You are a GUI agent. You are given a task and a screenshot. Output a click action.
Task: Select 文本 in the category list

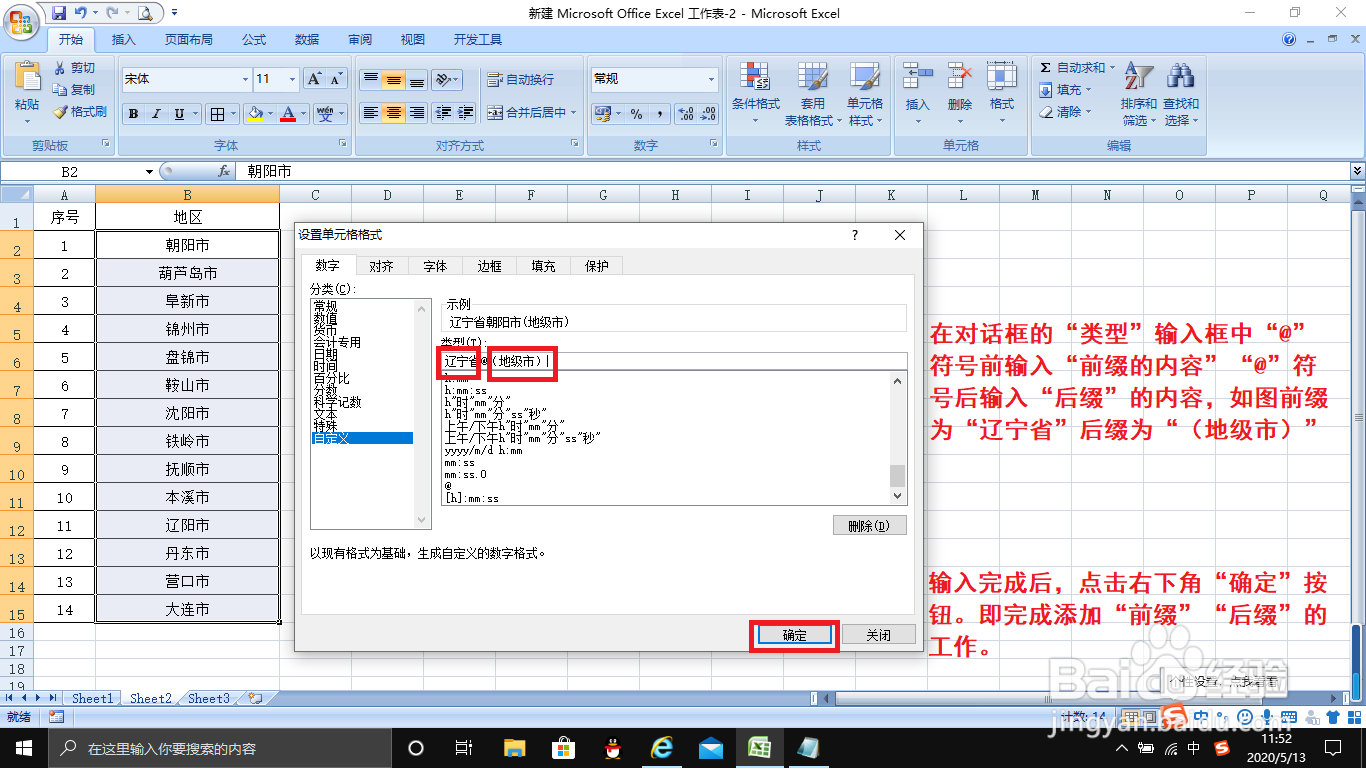point(326,414)
